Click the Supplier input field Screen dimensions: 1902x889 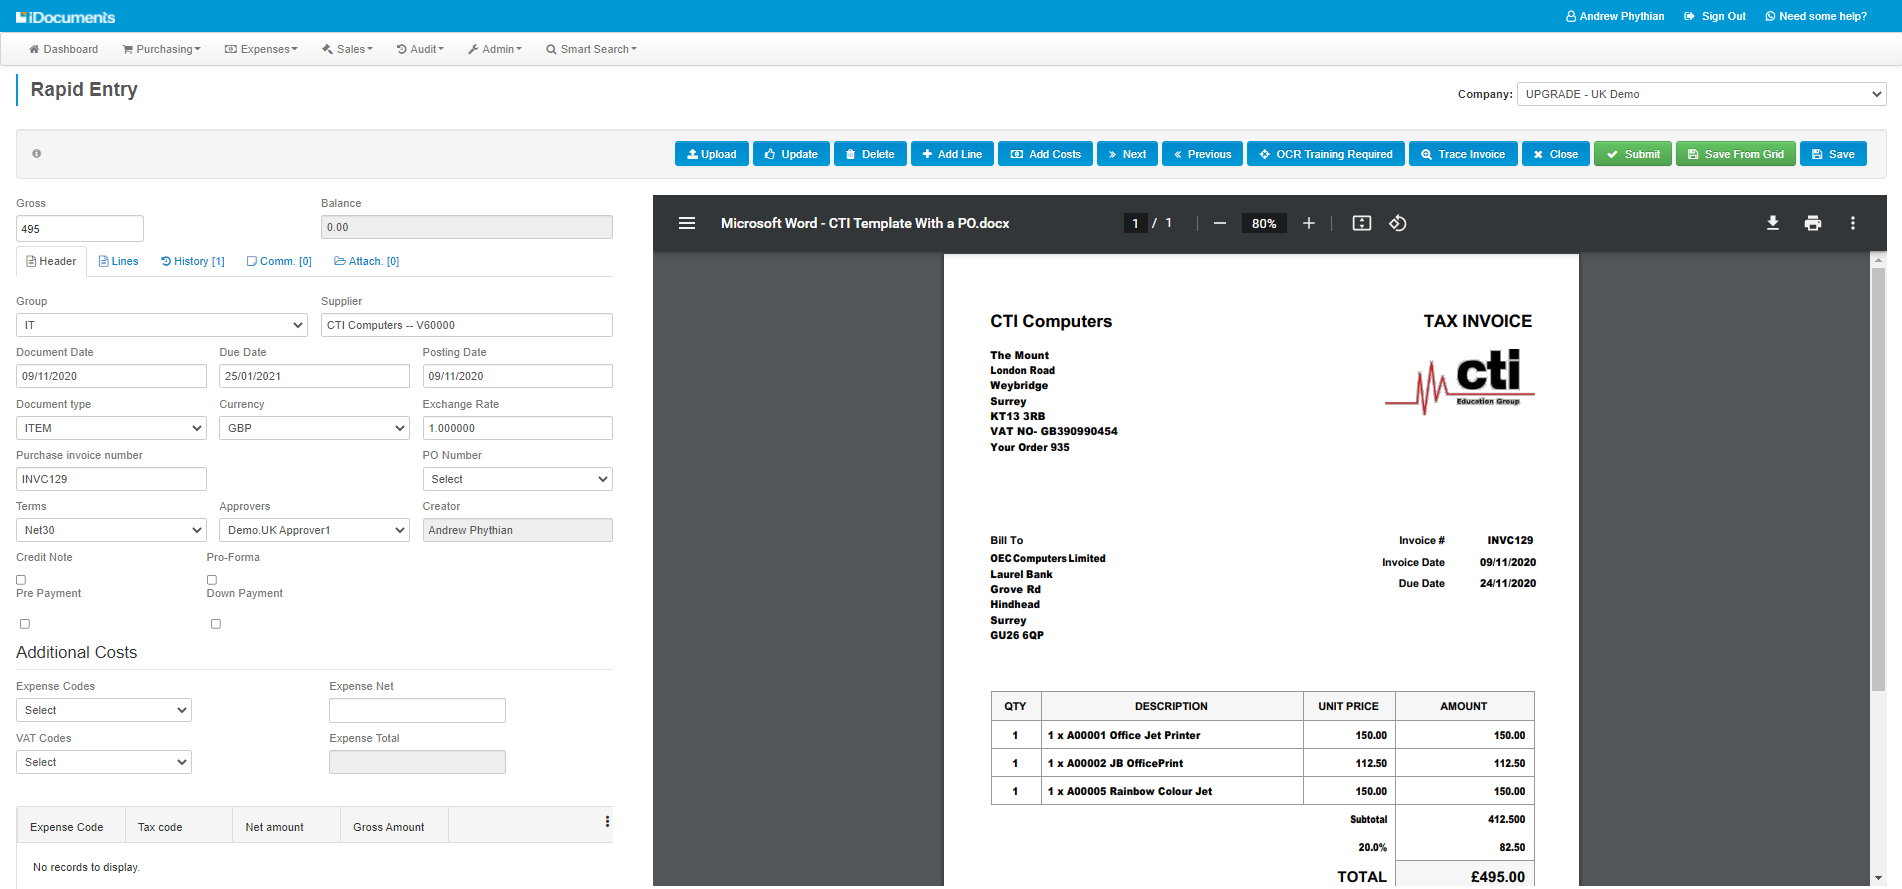pyautogui.click(x=467, y=325)
